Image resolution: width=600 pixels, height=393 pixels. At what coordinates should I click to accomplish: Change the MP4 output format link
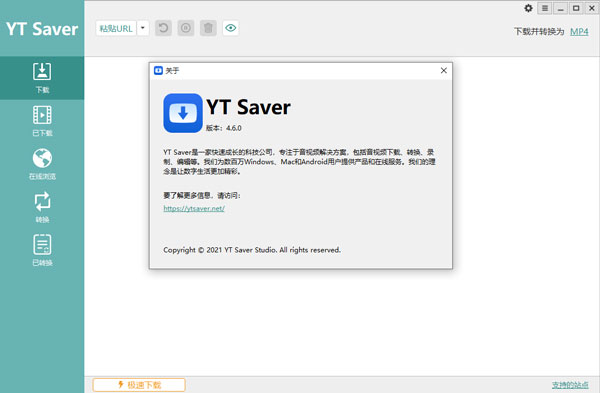pyautogui.click(x=579, y=32)
